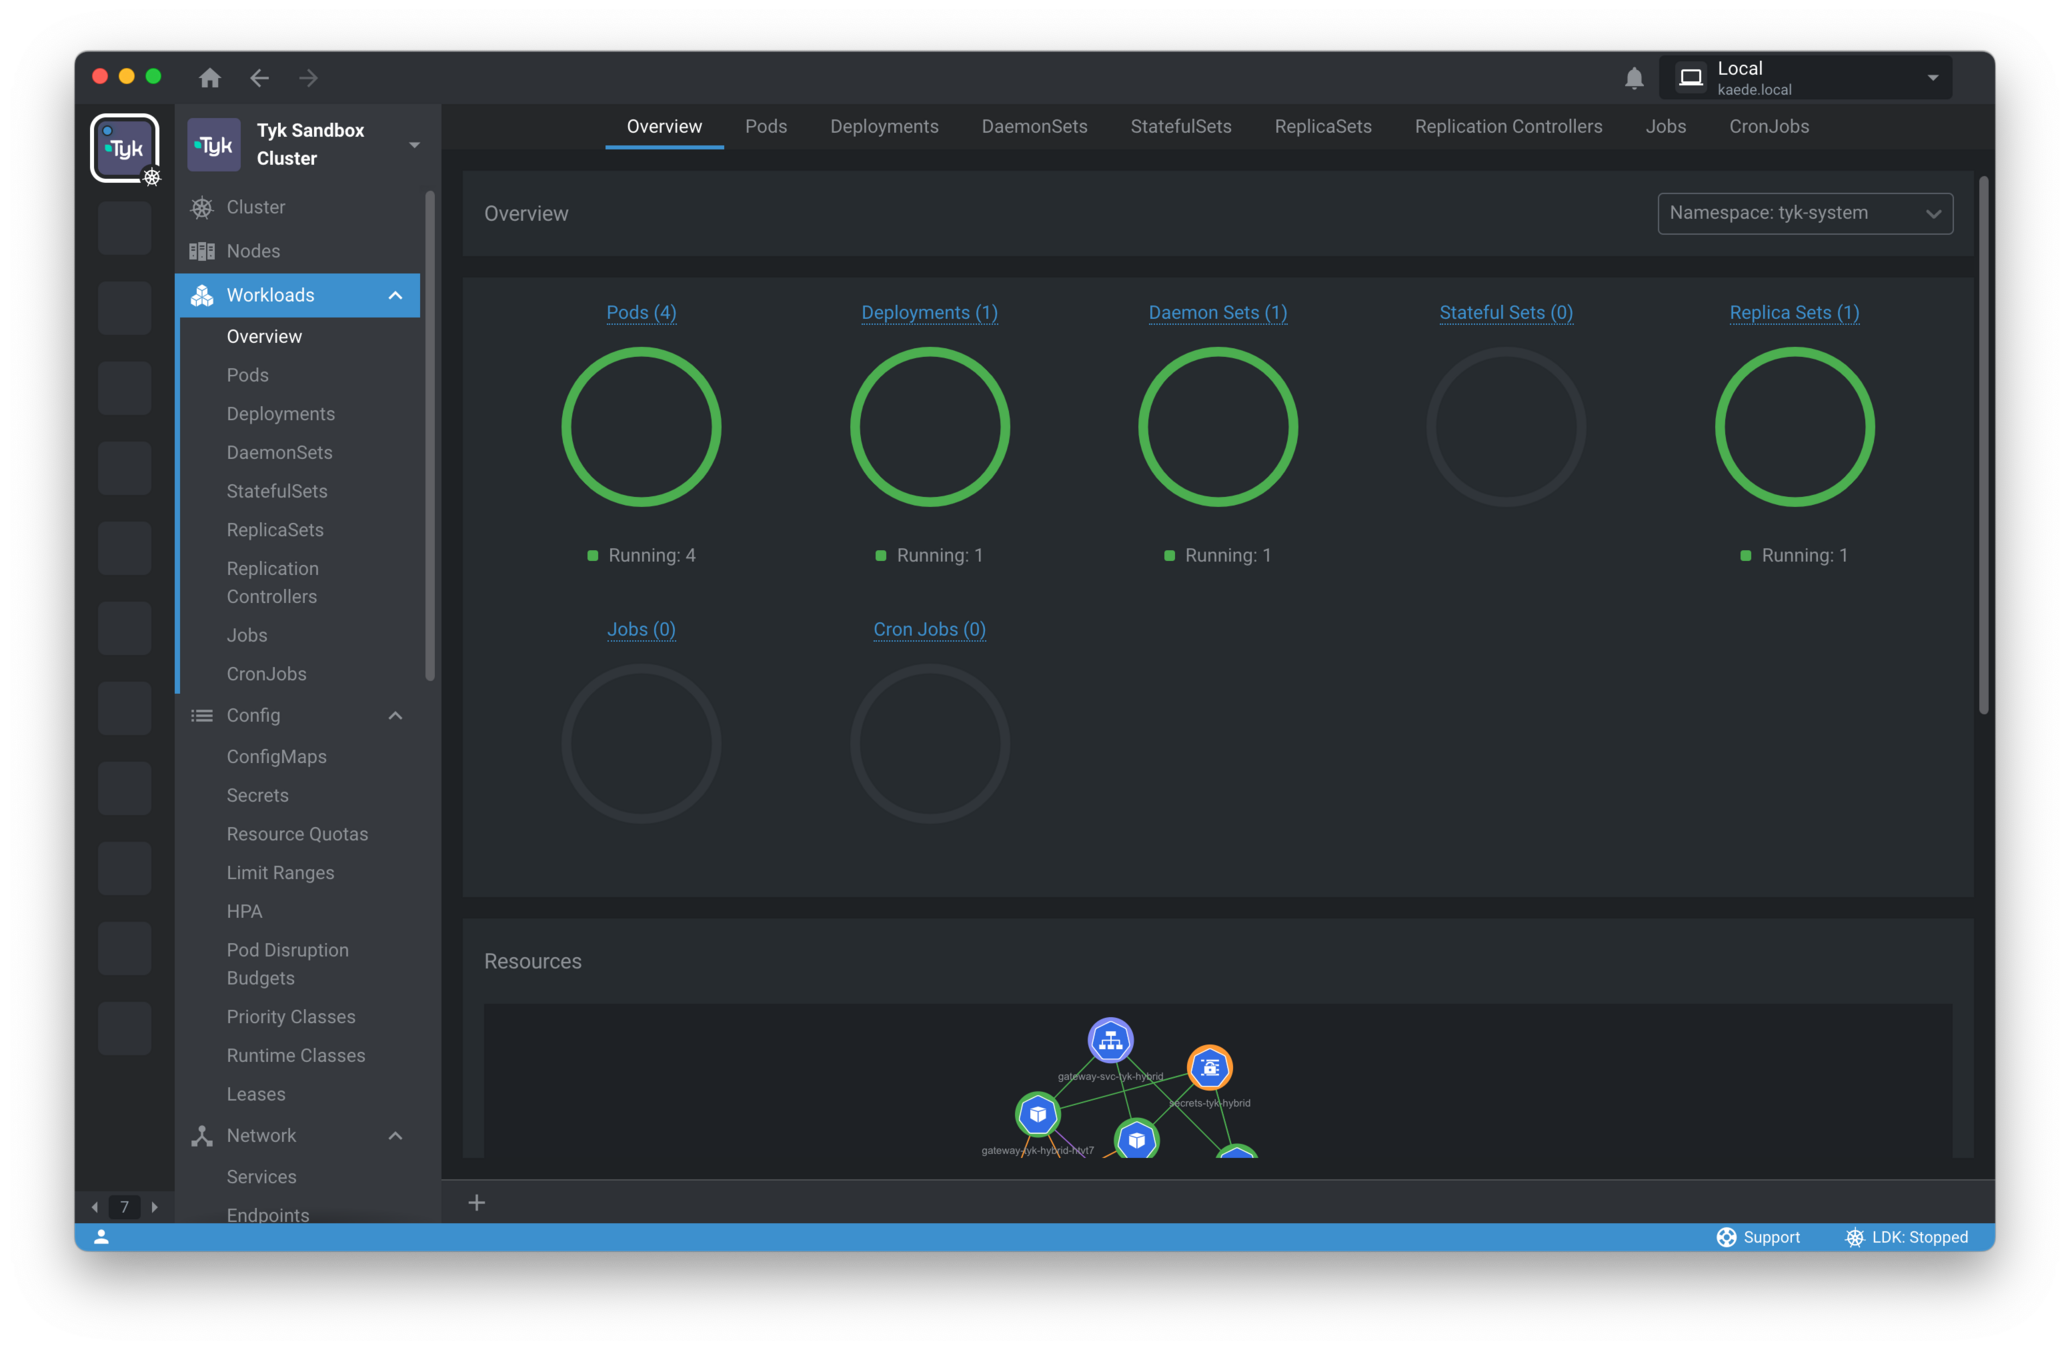Click the home icon in title bar
The height and width of the screenshot is (1350, 2070).
pos(209,78)
